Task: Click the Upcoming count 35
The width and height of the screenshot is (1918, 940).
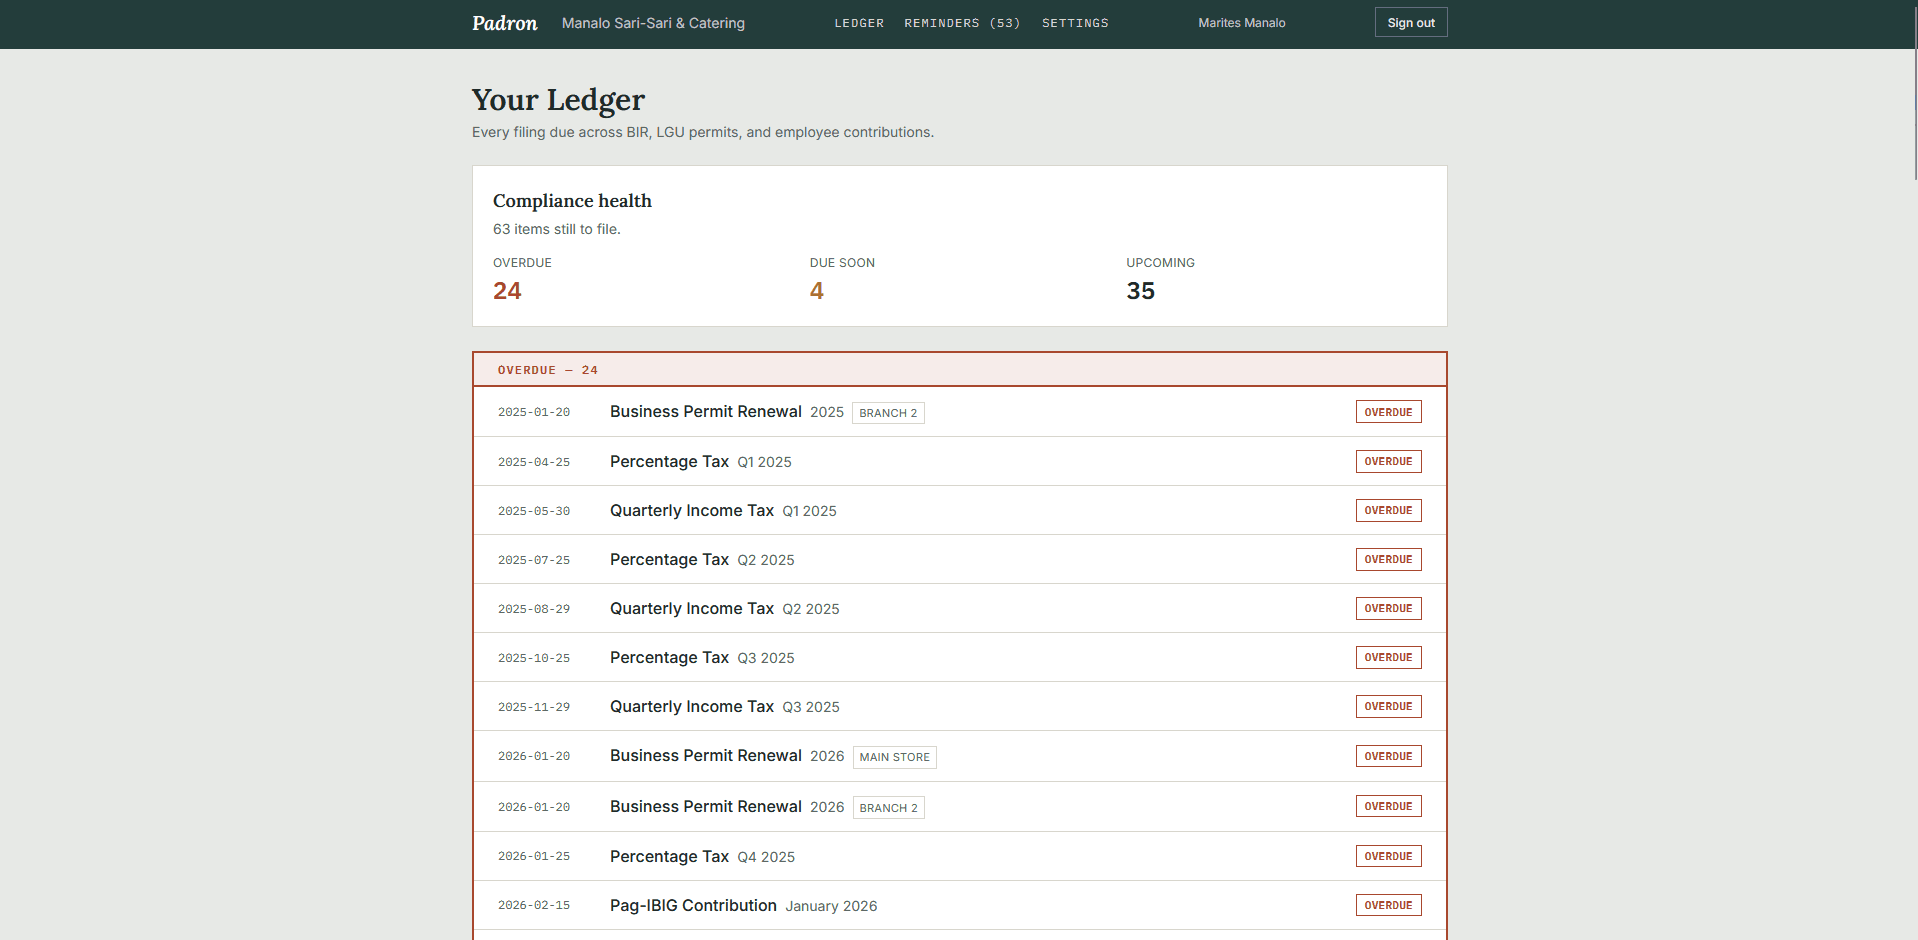Action: [x=1140, y=291]
